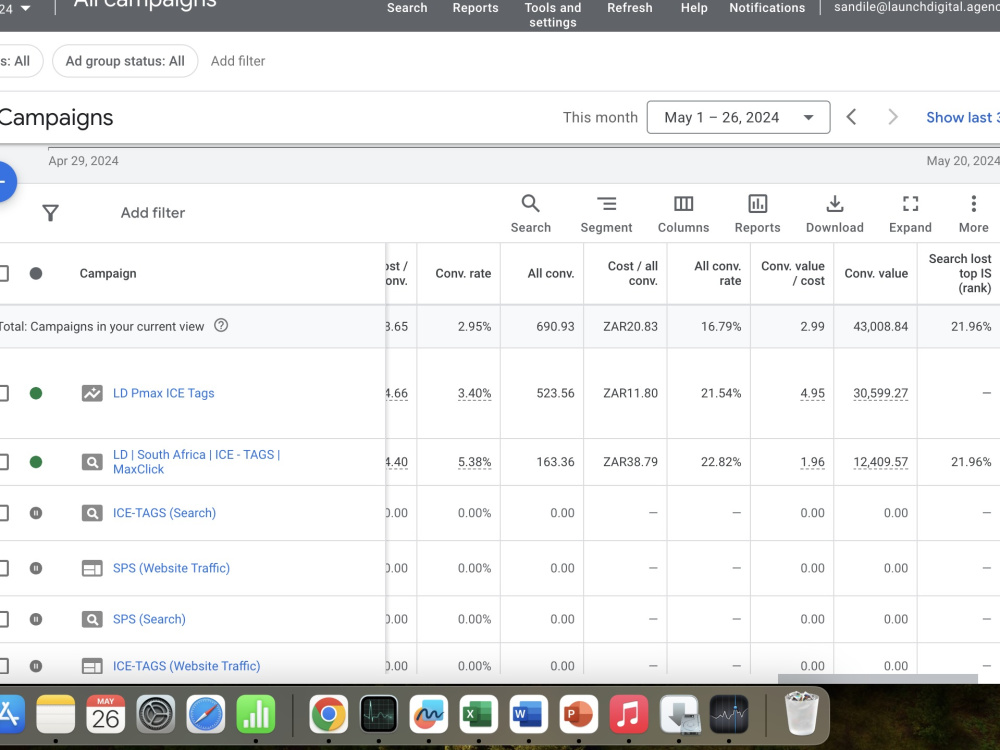Open the ICE-TAGS (Search) campaign

pos(164,513)
